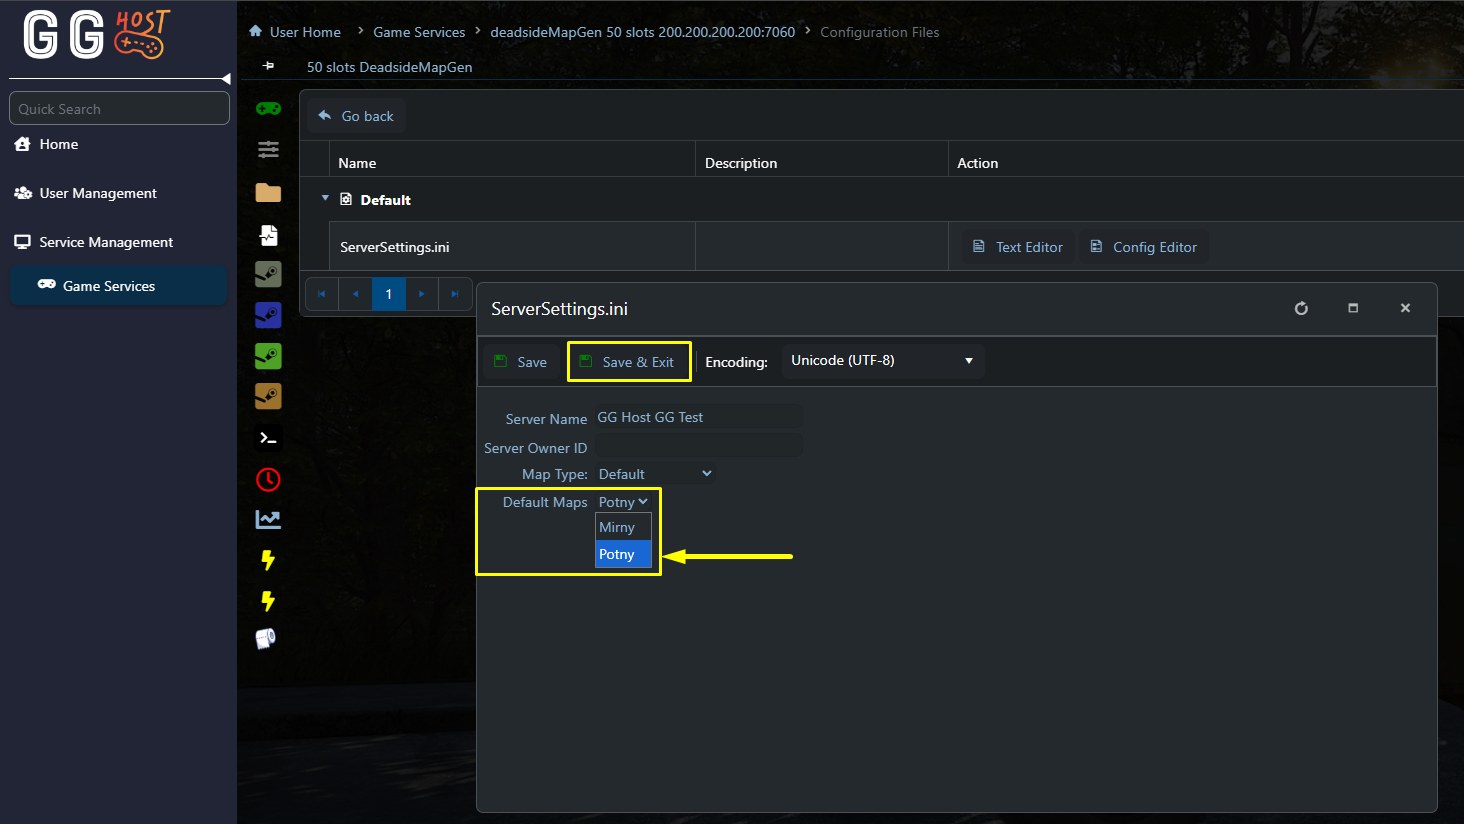This screenshot has height=824, width=1464.
Task: Click the Save & Exit button
Action: (628, 362)
